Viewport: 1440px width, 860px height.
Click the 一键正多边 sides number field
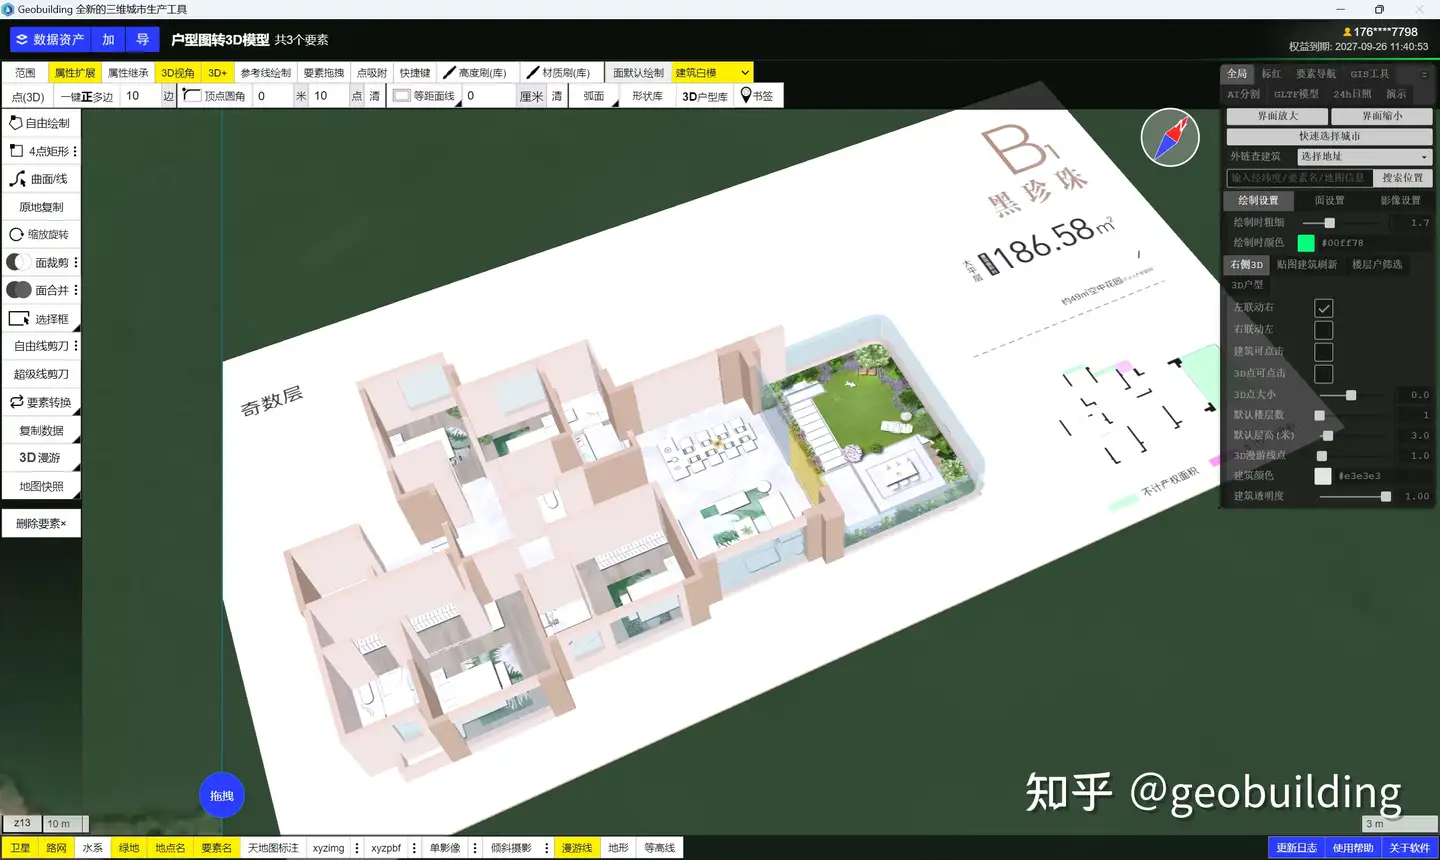coord(140,96)
